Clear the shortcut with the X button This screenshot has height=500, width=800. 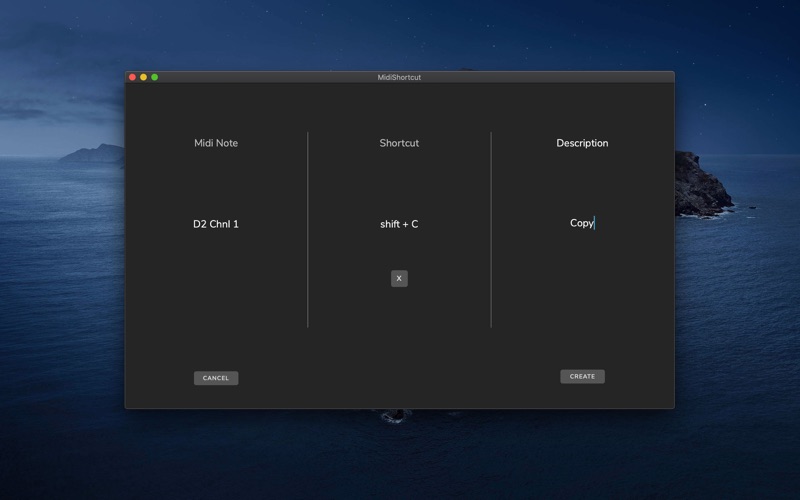tap(399, 279)
